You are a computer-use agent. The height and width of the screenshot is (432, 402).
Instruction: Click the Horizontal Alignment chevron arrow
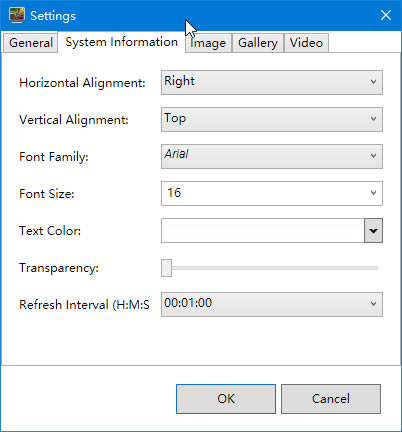(373, 82)
